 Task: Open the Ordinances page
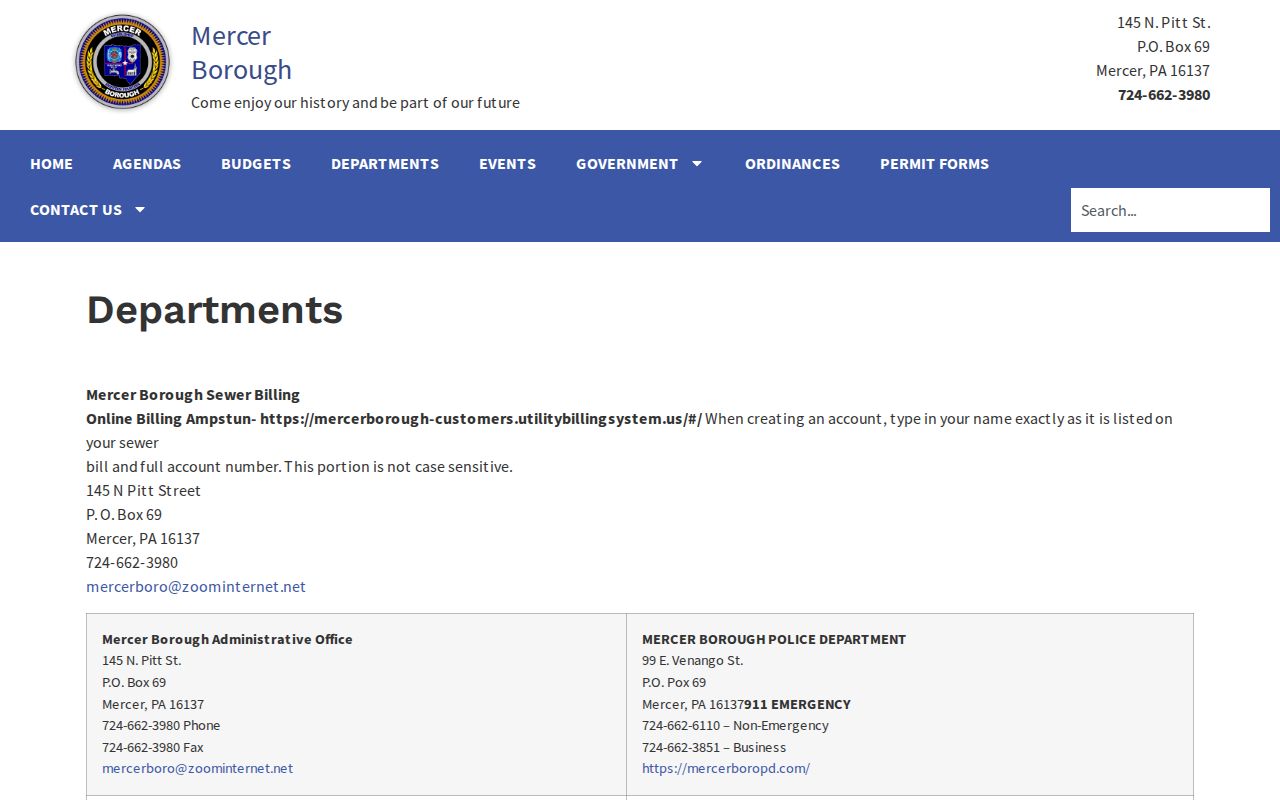pos(792,164)
